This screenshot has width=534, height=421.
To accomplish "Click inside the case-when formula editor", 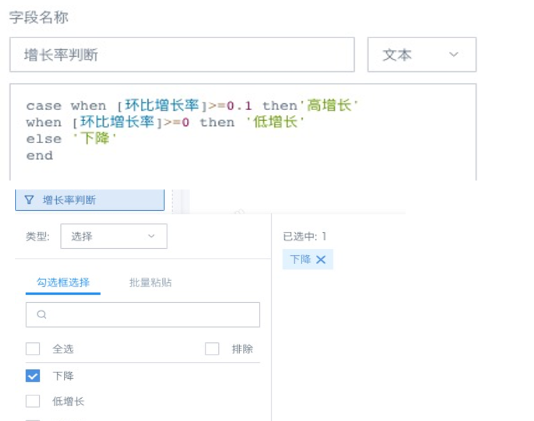I will [x=243, y=132].
